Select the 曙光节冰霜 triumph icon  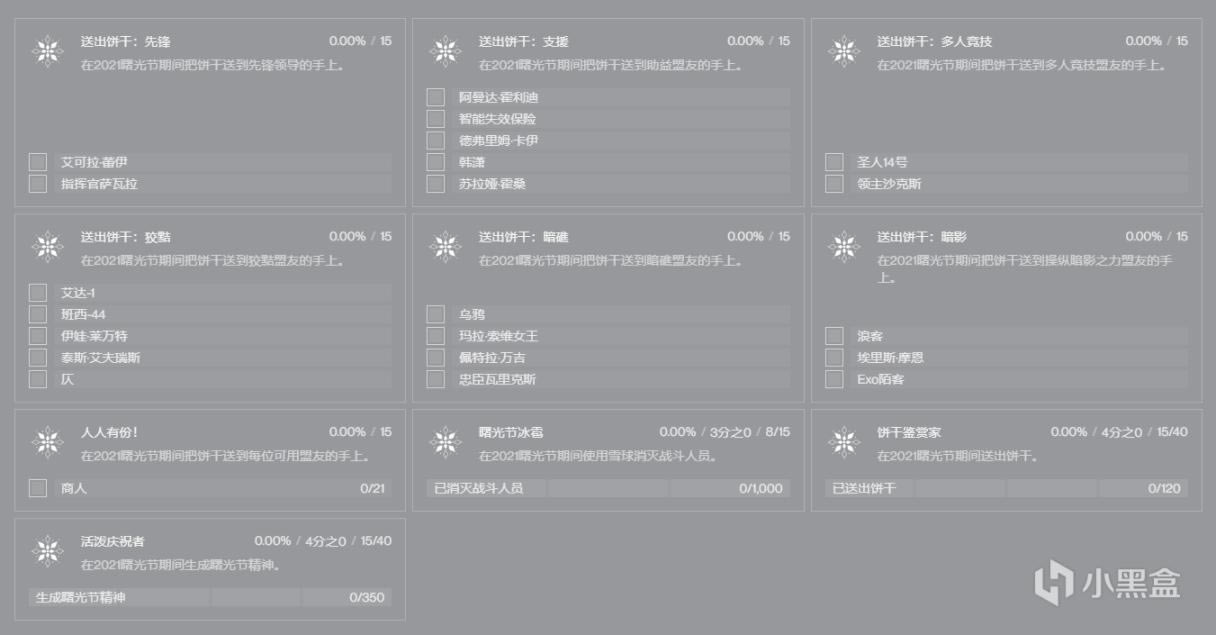(x=445, y=442)
